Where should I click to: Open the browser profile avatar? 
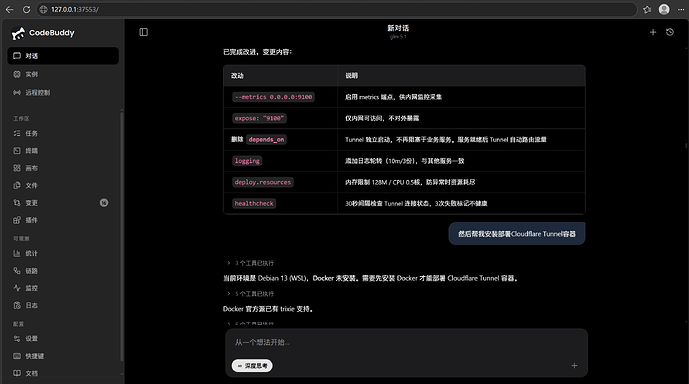pyautogui.click(x=664, y=9)
